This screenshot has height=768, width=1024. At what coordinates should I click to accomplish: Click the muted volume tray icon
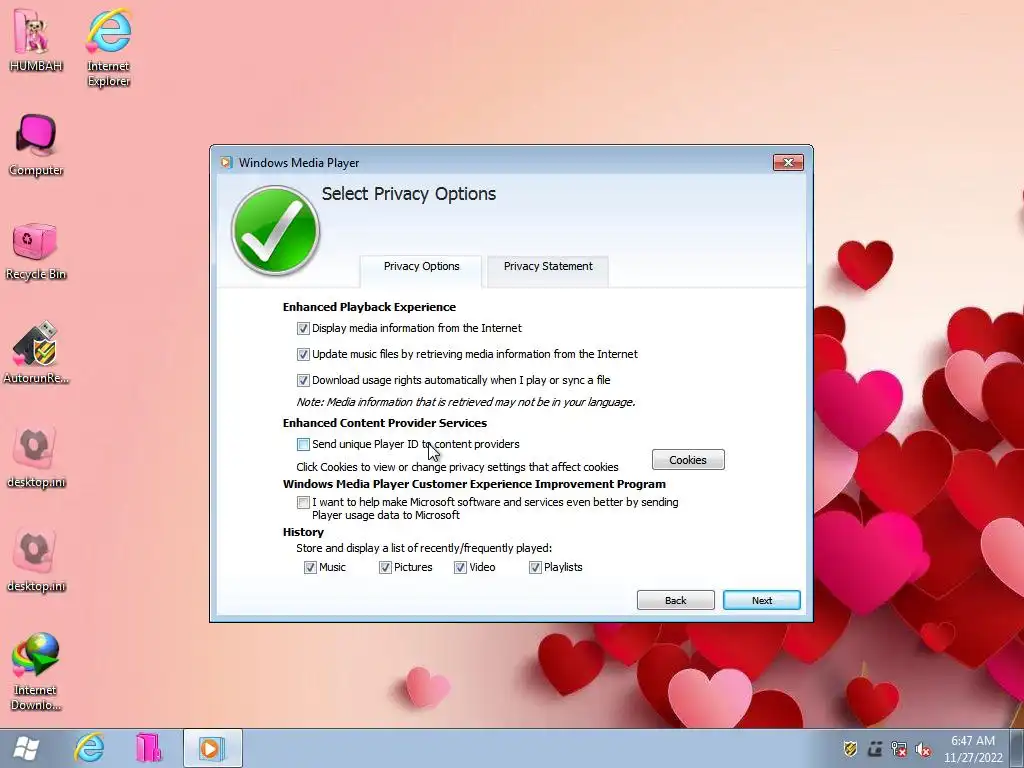pyautogui.click(x=923, y=749)
